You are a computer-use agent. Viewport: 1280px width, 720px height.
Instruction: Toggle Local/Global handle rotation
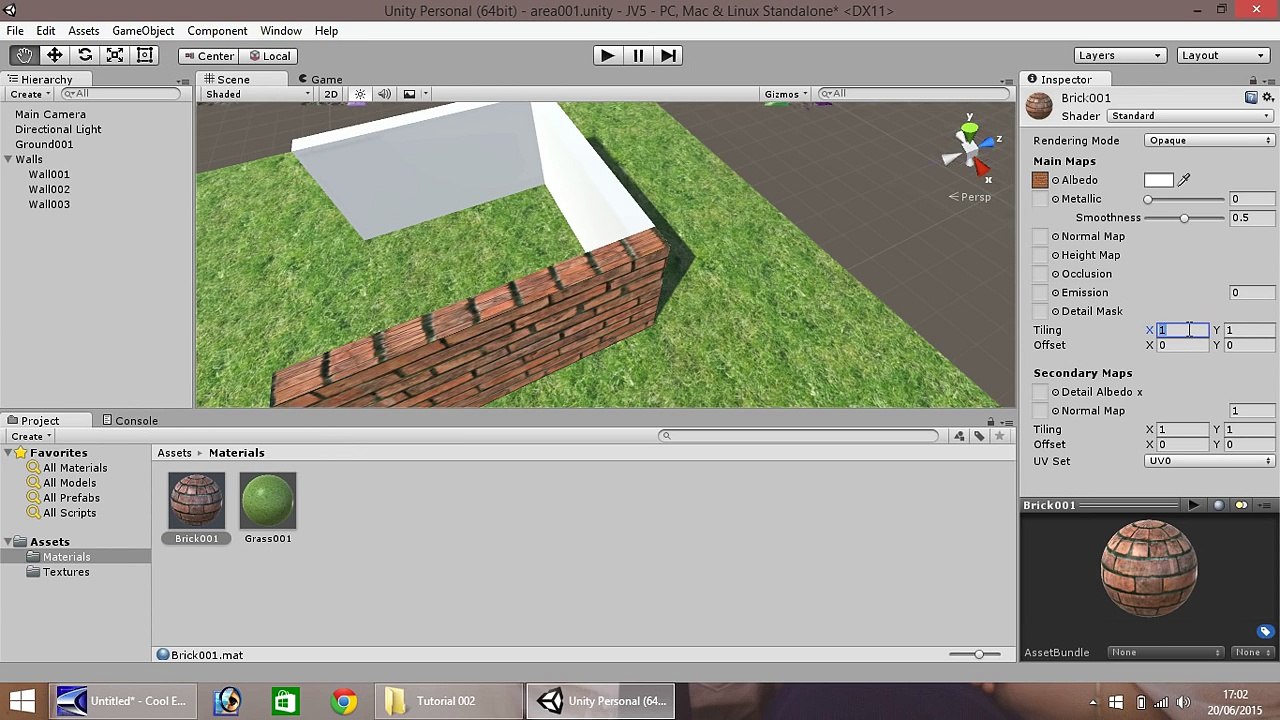pos(270,56)
